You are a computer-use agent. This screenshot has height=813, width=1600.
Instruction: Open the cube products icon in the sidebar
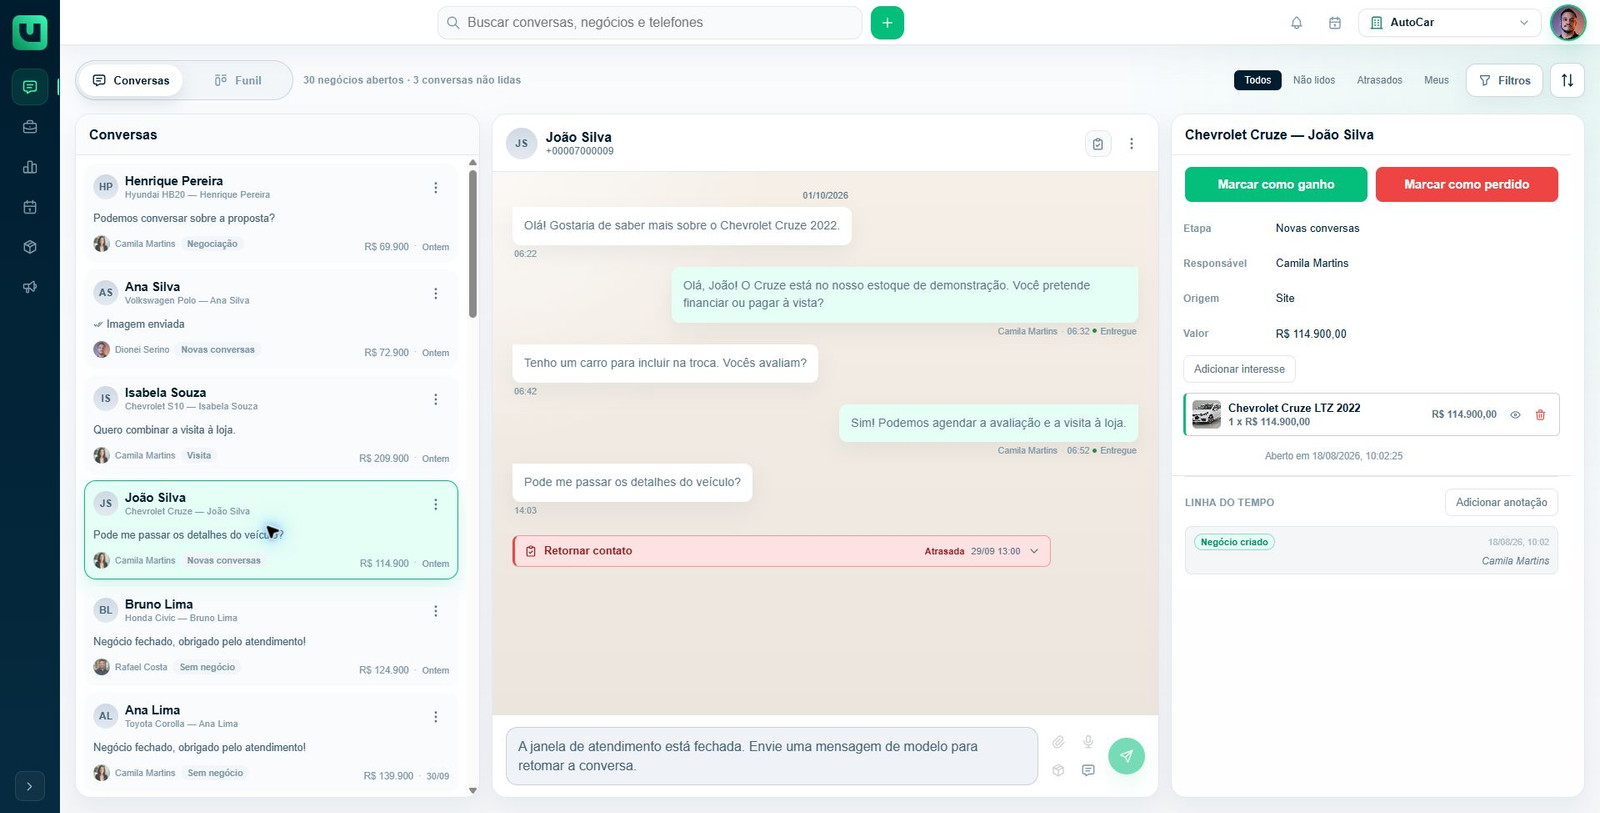(x=30, y=247)
